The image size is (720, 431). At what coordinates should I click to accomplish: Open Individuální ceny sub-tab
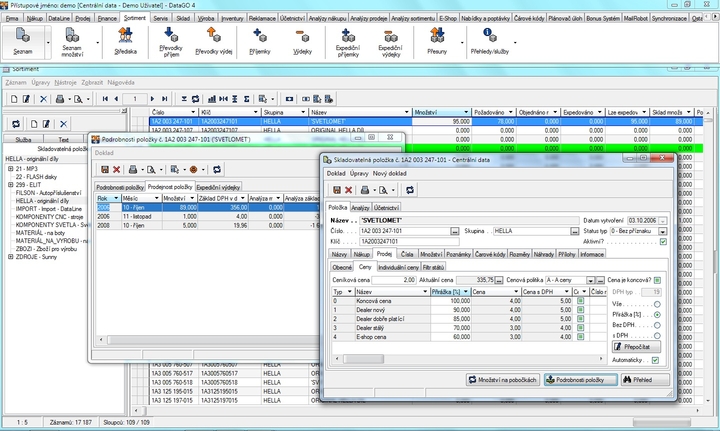point(398,267)
